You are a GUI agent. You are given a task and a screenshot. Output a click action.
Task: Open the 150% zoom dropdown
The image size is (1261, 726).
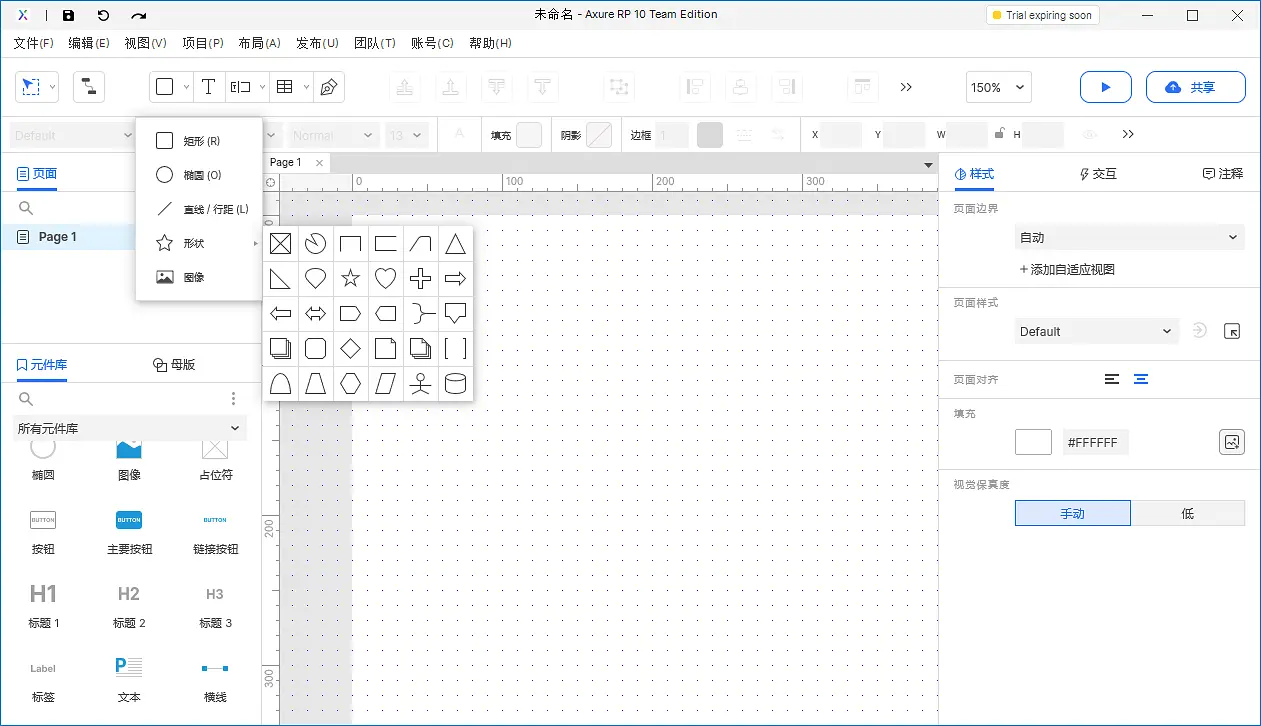point(997,87)
